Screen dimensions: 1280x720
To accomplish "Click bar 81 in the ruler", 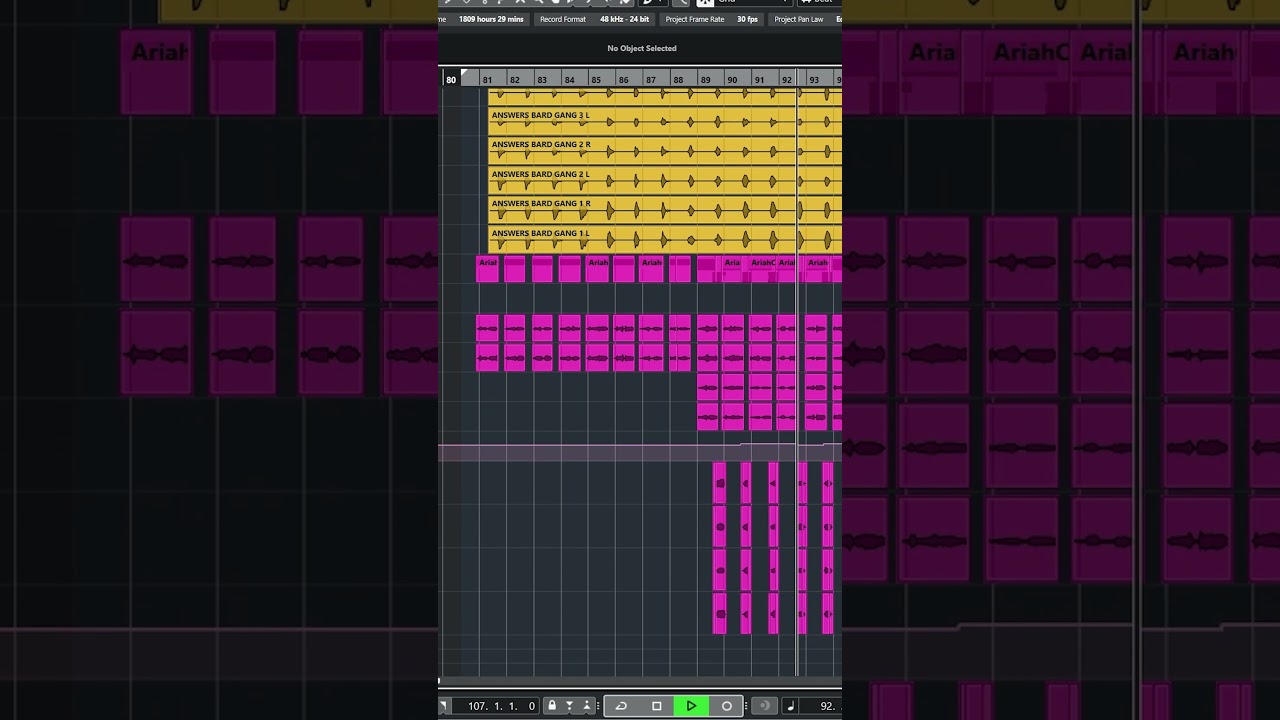I will click(487, 79).
